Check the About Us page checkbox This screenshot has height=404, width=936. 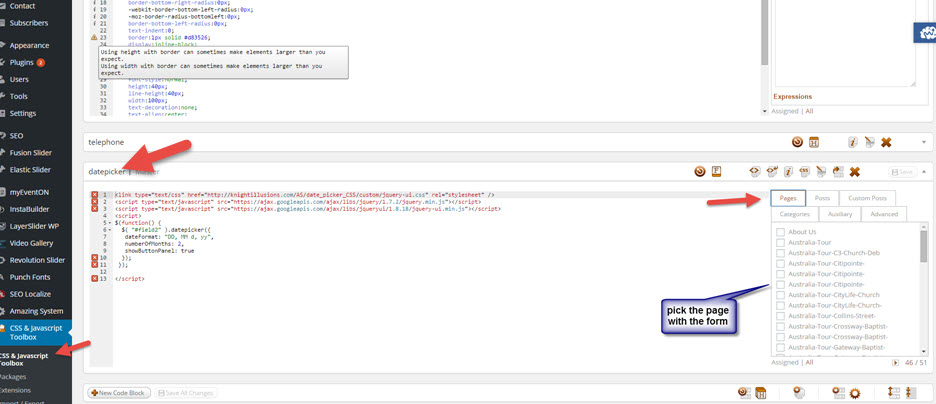pyautogui.click(x=780, y=232)
